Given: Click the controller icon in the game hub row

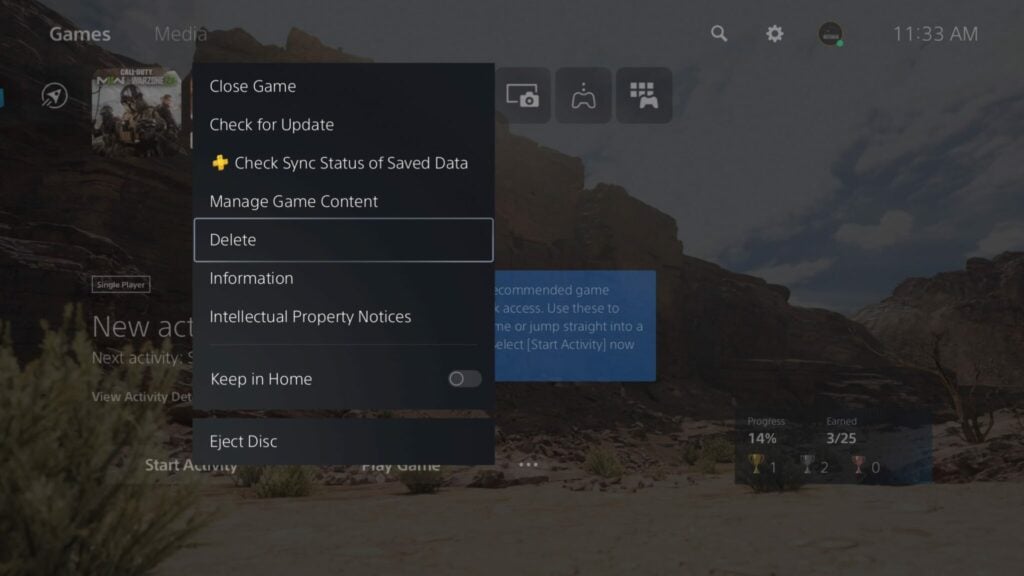Looking at the screenshot, I should [x=583, y=95].
